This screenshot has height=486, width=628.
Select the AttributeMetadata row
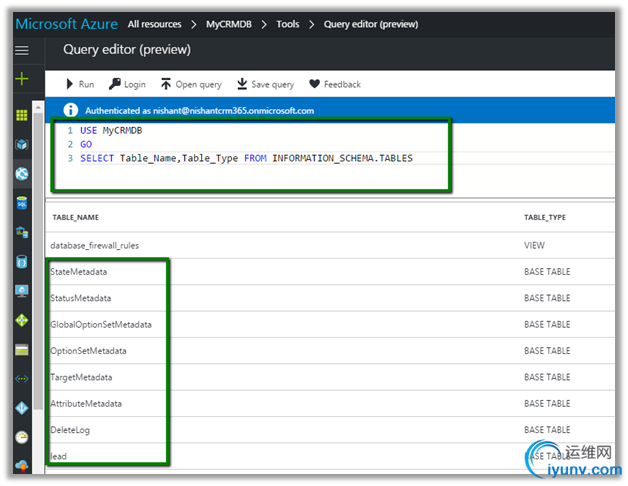click(330, 404)
